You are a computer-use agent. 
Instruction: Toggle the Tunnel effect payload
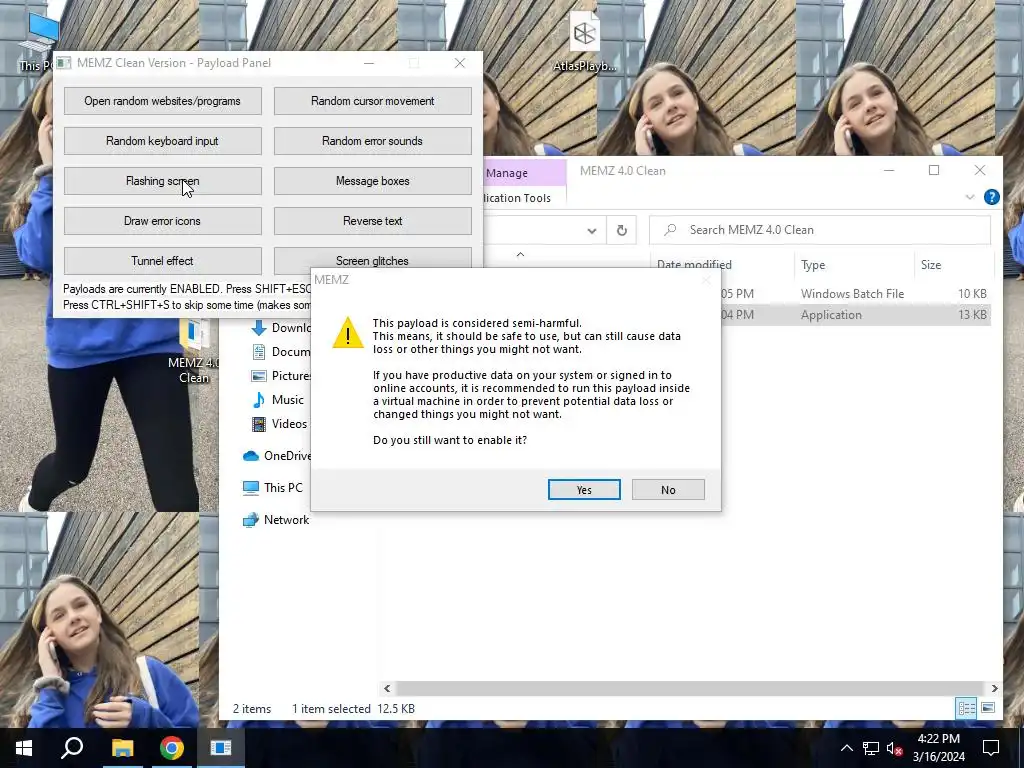[163, 261]
